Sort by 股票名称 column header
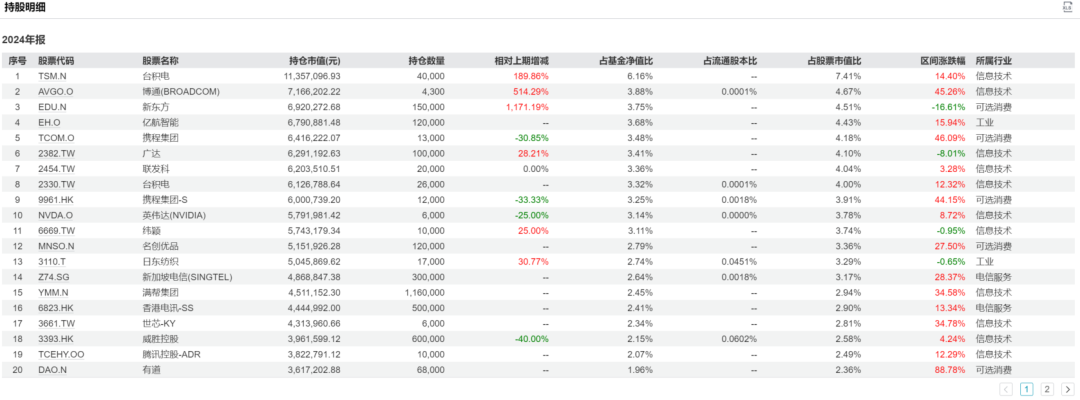1080x400 pixels. pos(160,61)
